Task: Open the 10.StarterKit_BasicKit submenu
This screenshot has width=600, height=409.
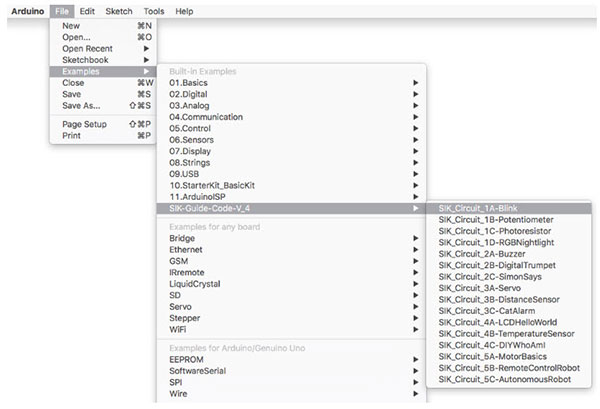Action: point(291,185)
